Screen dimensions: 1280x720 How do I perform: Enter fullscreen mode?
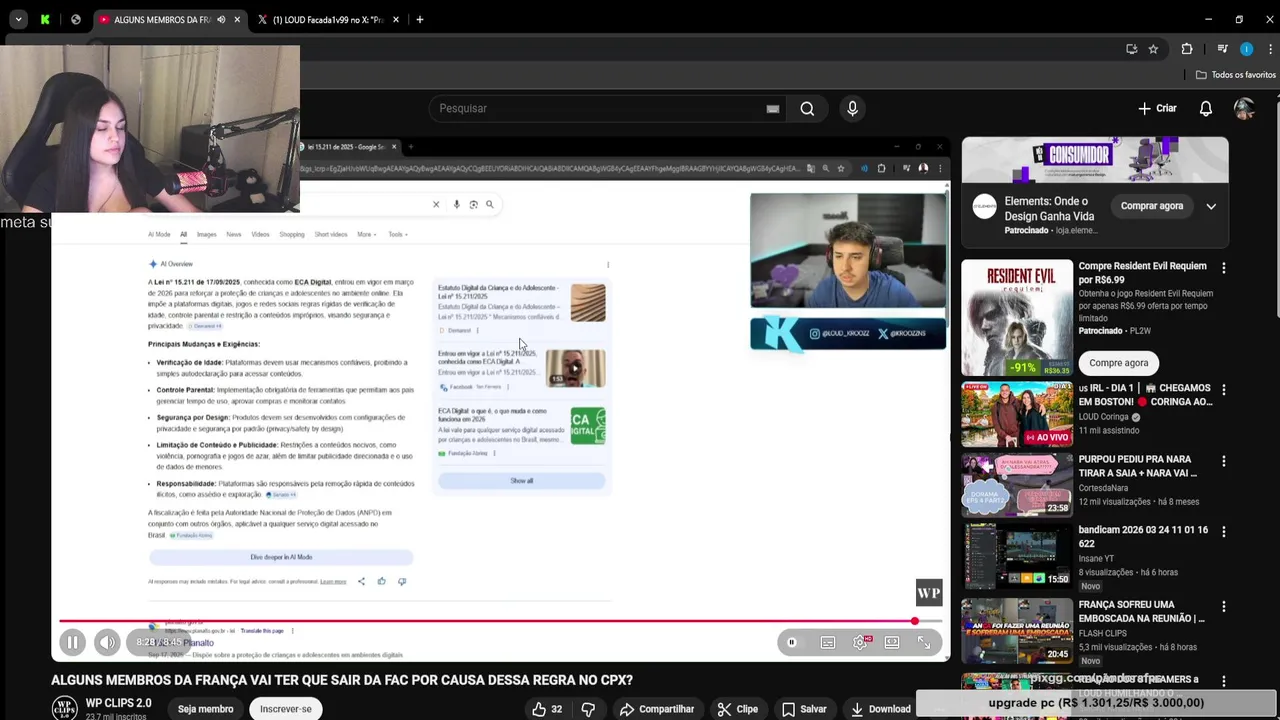click(925, 643)
